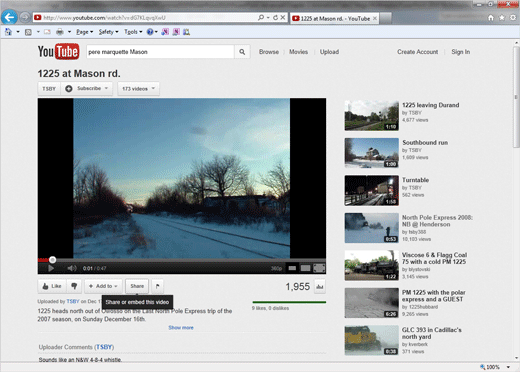The image size is (520, 372).
Task: Like the video
Action: pyautogui.click(x=52, y=286)
